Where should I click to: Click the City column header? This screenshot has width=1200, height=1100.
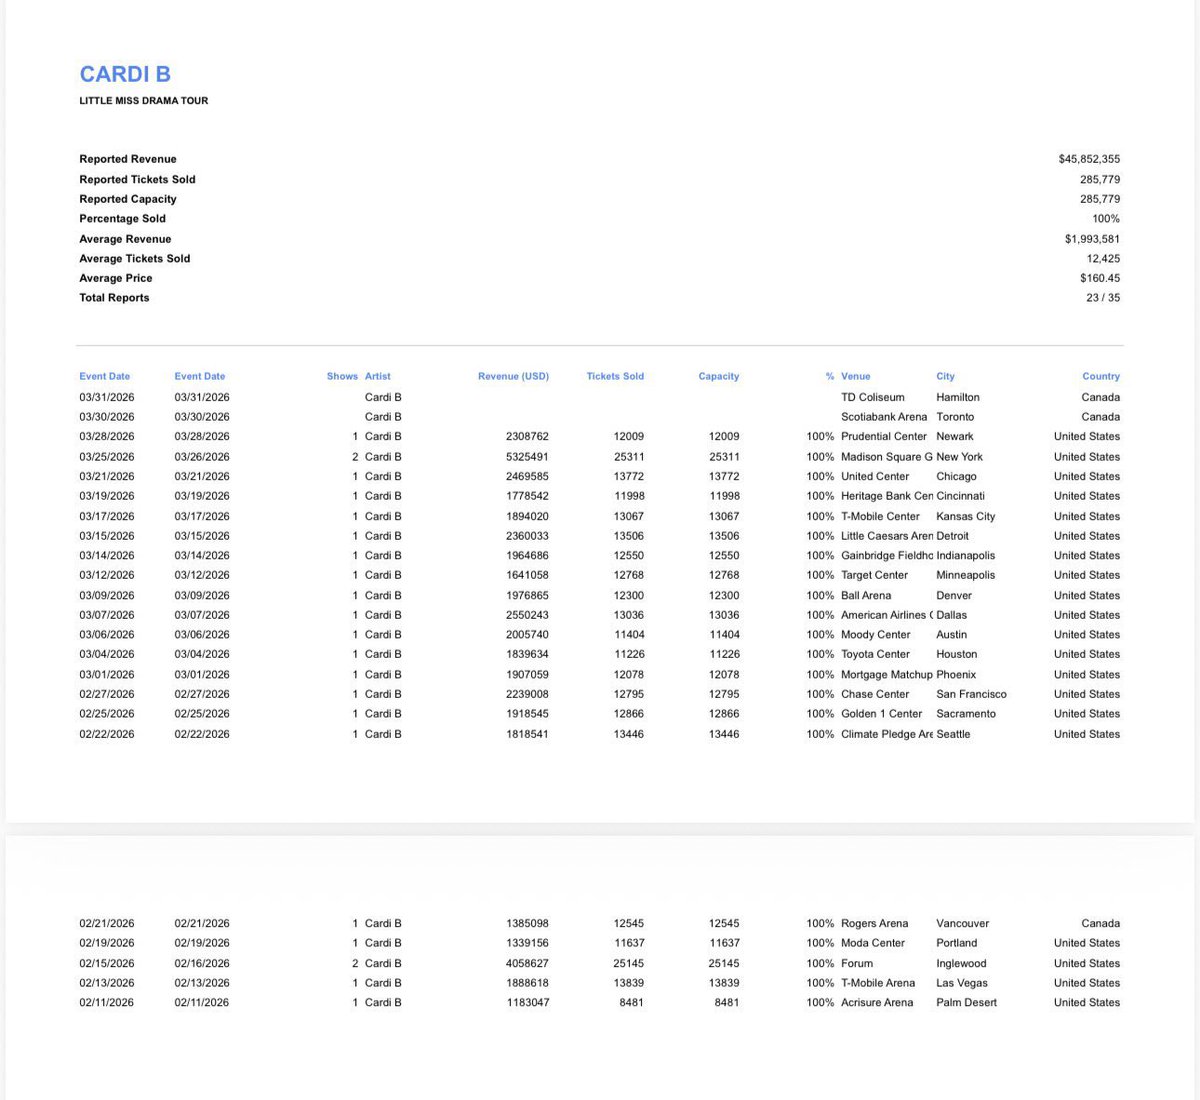(945, 376)
